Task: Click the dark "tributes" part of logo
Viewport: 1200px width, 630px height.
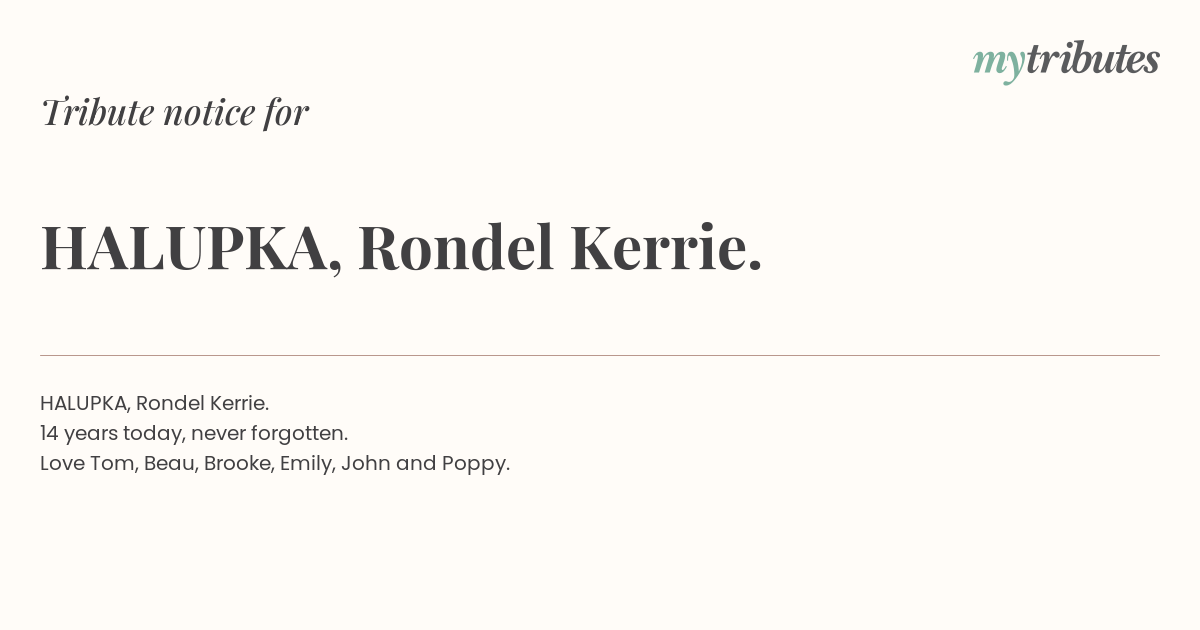Action: coord(1093,61)
